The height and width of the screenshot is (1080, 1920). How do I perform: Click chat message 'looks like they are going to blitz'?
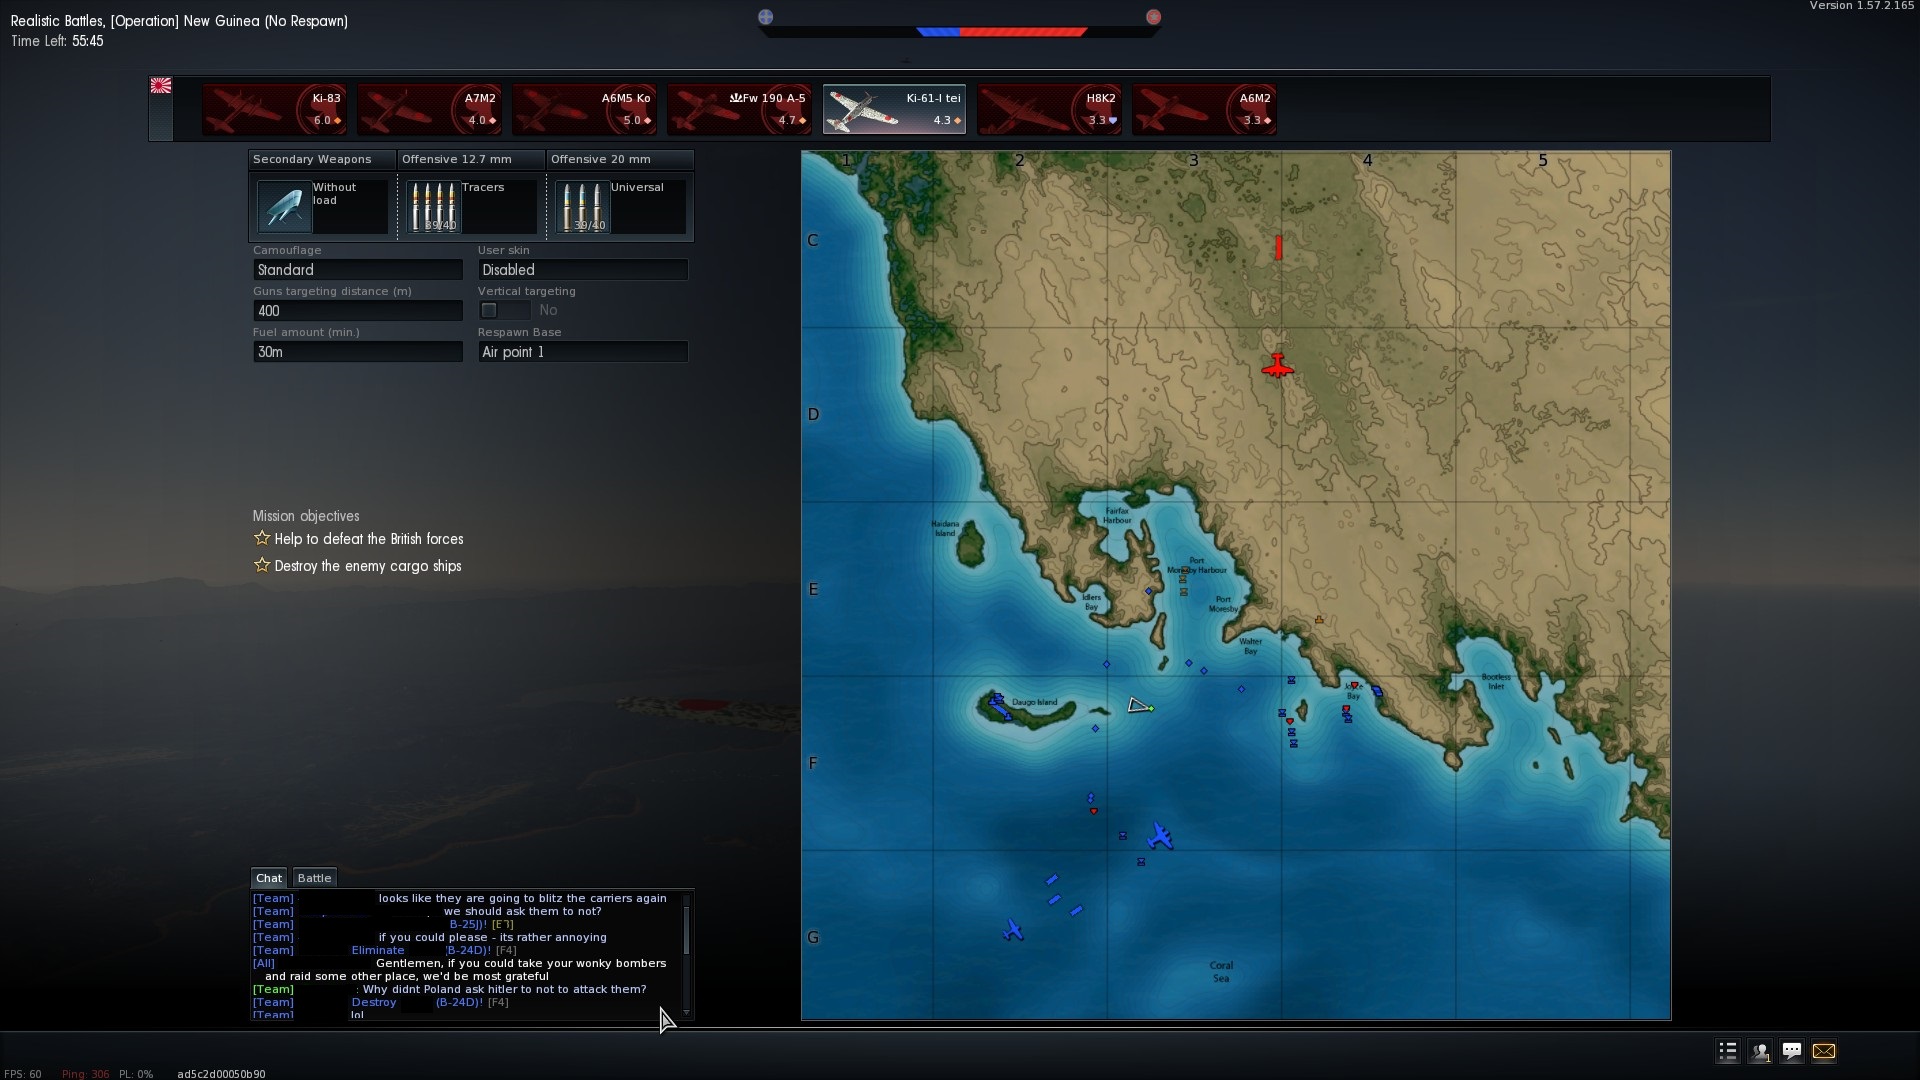coord(522,898)
